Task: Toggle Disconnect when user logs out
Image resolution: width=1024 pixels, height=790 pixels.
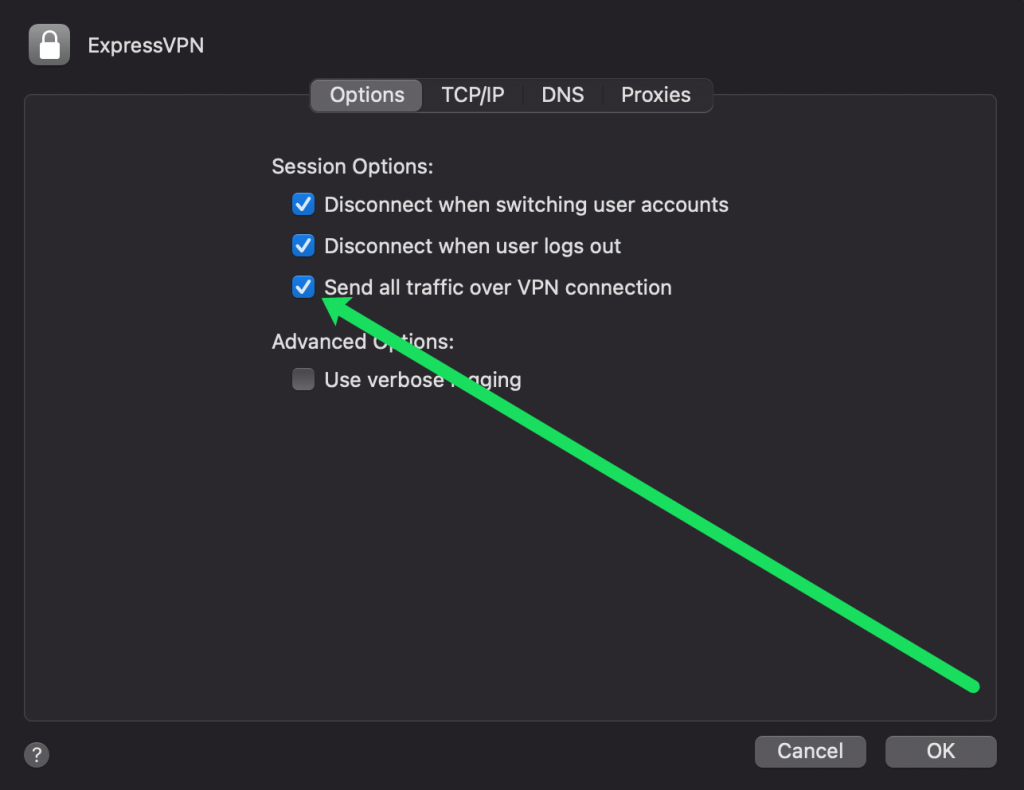Action: point(303,245)
